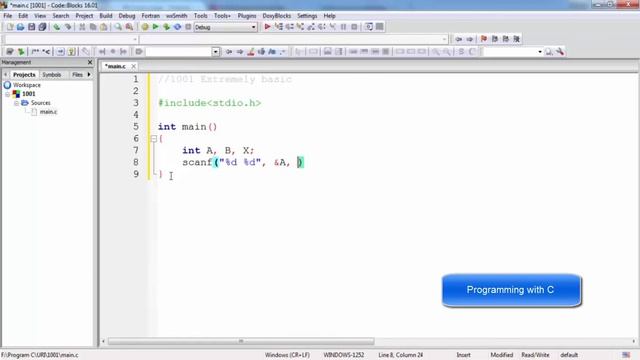The image size is (640, 360).
Task: Select the main.c editor tab
Action: (x=116, y=66)
